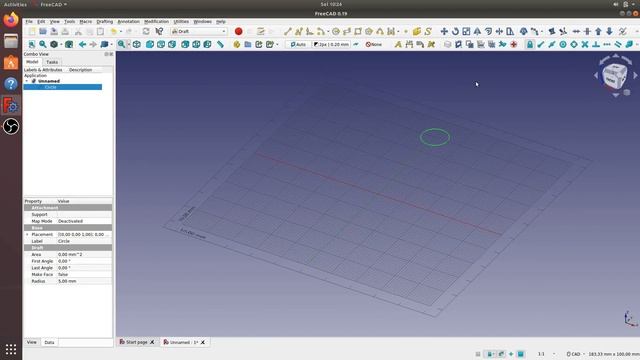Viewport: 640px width, 360px height.
Task: Expand the Placement property row
Action: [27, 235]
